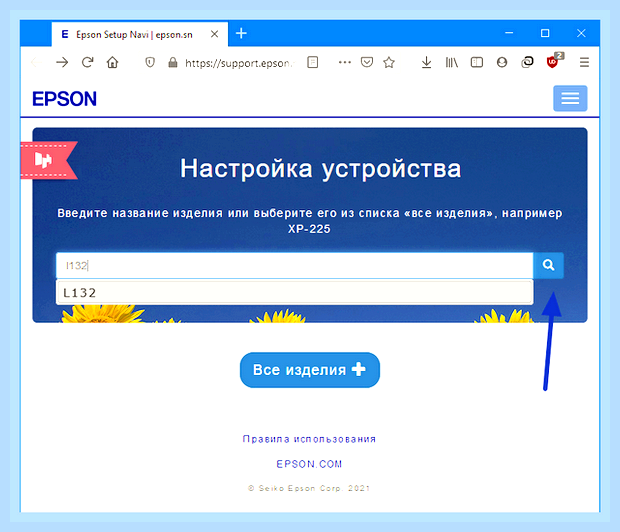Open the Все изделия products list
Image resolution: width=620 pixels, height=532 pixels.
coord(310,370)
